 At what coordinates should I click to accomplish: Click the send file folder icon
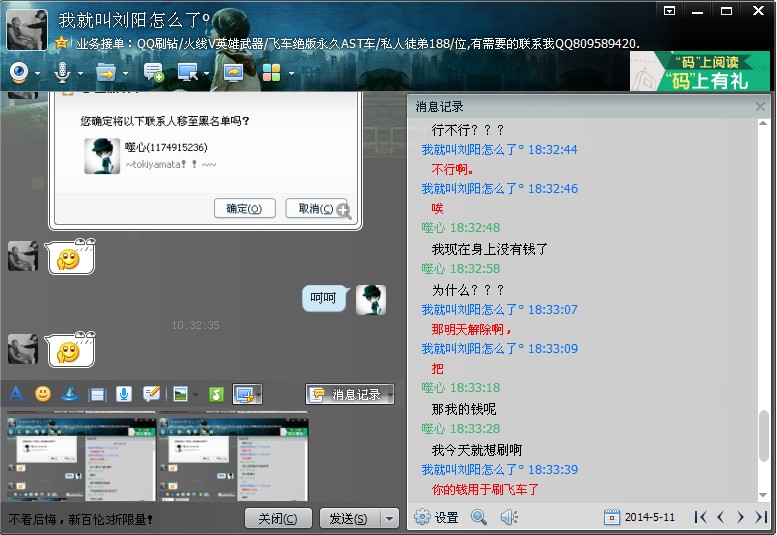coord(105,72)
